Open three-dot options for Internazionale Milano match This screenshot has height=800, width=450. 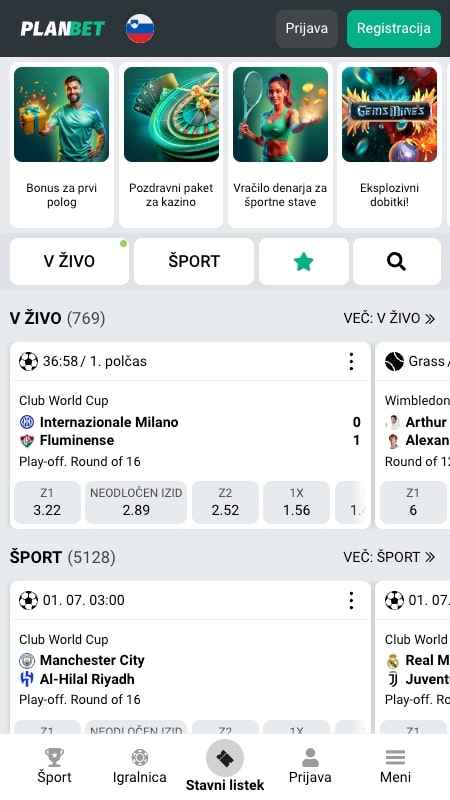(x=351, y=361)
